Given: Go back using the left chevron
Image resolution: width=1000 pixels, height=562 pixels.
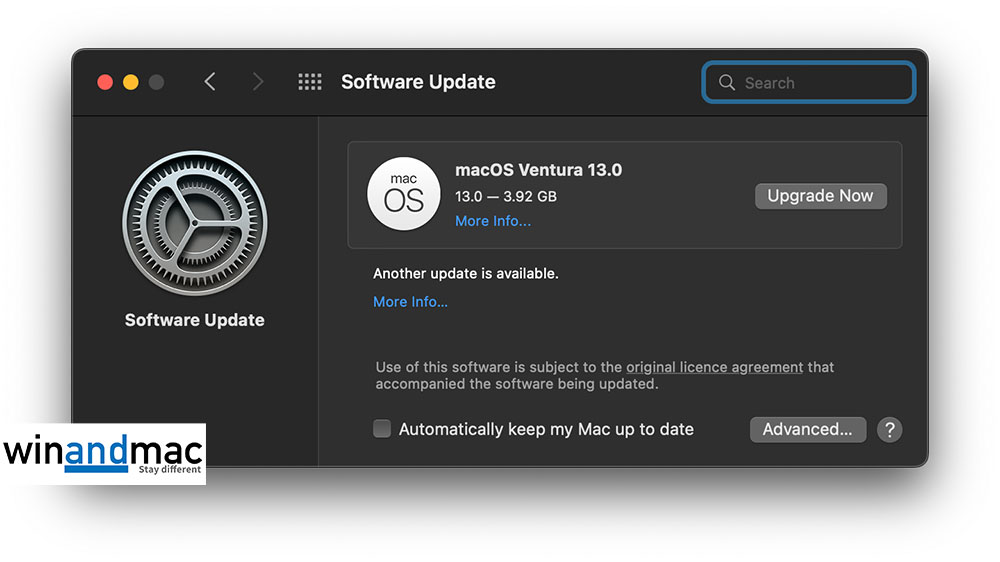Looking at the screenshot, I should tap(210, 82).
